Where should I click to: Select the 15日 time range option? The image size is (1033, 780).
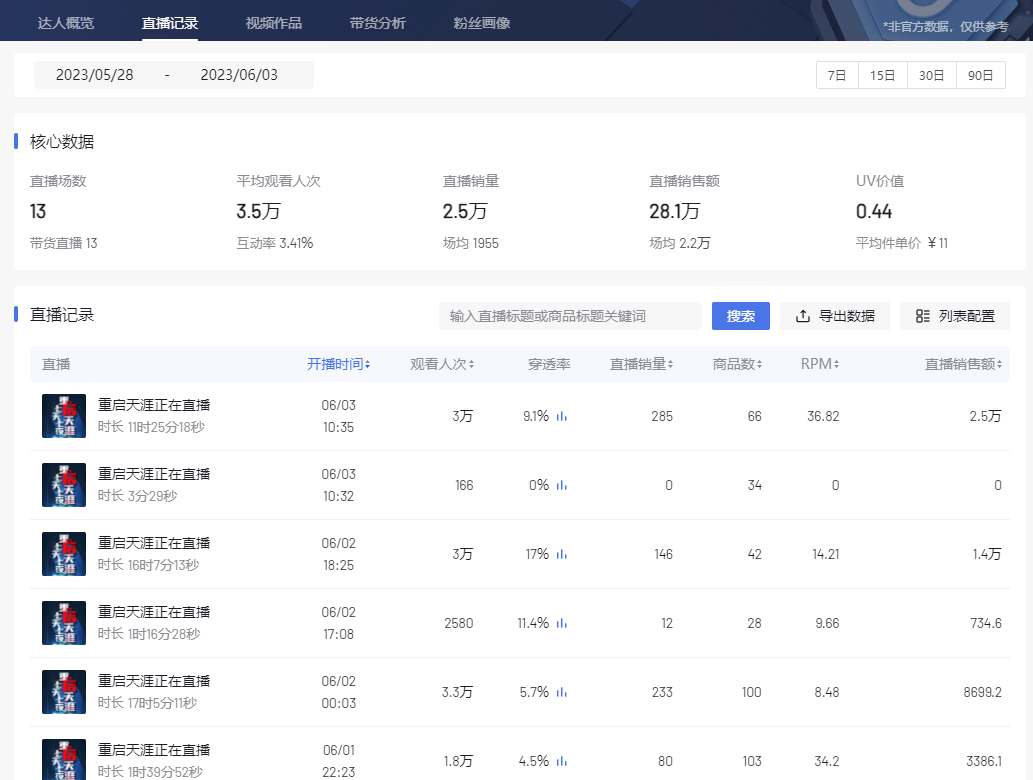coord(882,75)
